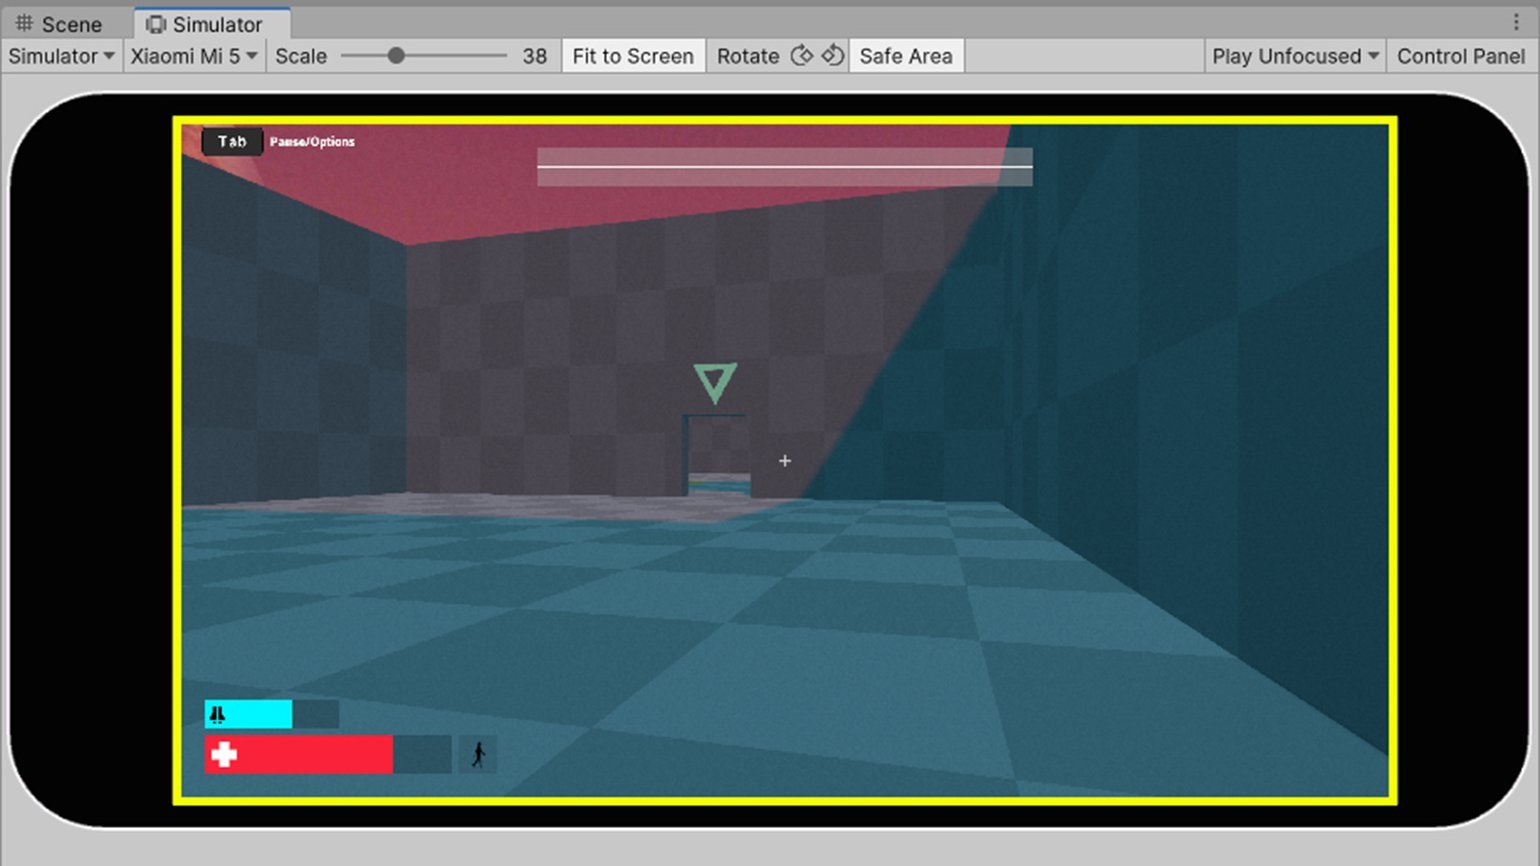1540x866 pixels.
Task: Rotate device clockwise icon
Action: point(832,56)
